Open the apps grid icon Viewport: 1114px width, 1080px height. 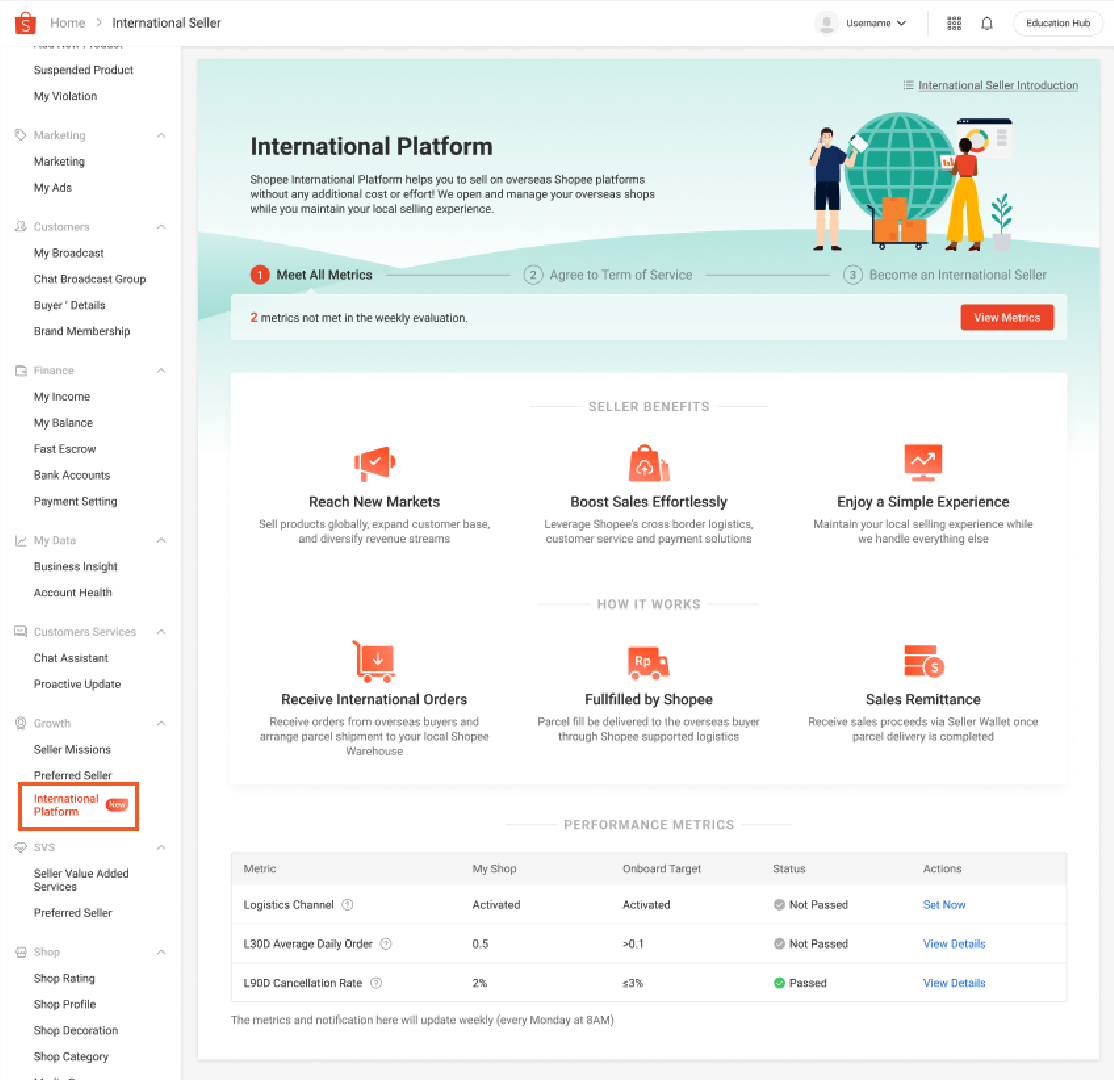(x=954, y=23)
